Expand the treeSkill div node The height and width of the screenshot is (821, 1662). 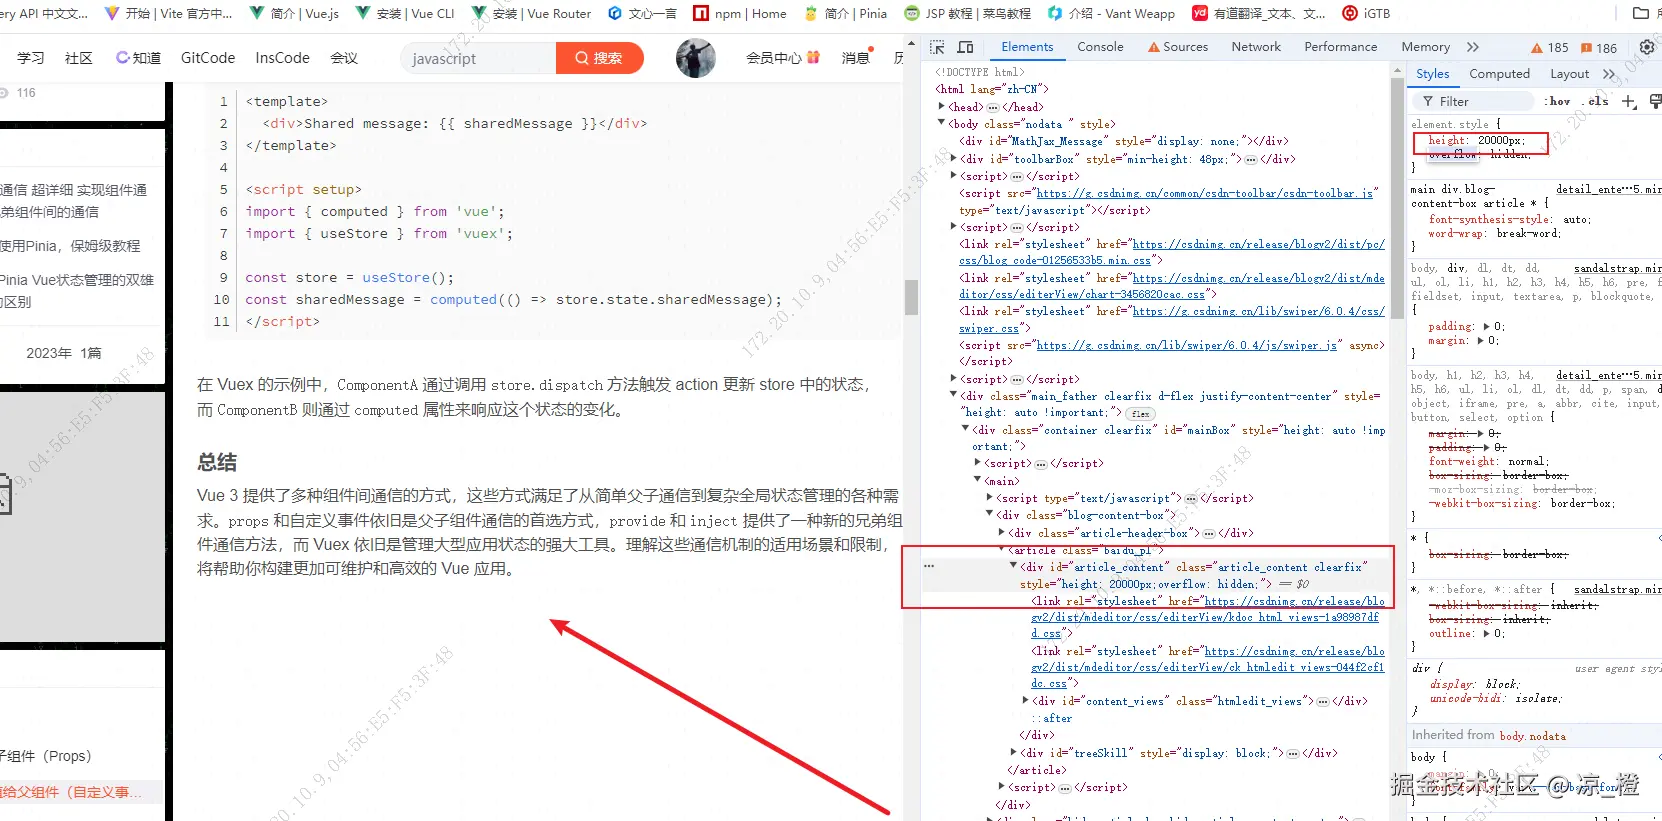tap(1013, 752)
